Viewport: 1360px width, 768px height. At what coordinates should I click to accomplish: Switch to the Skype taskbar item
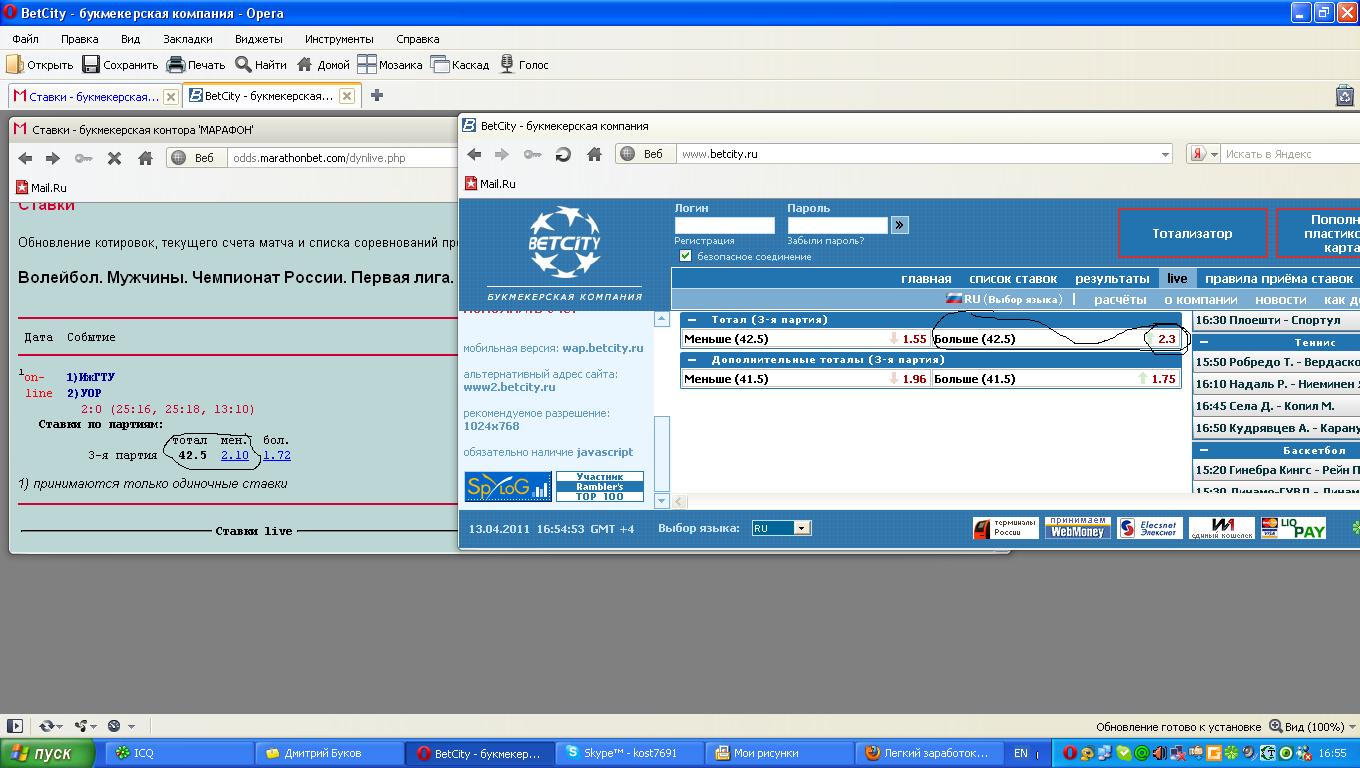pyautogui.click(x=628, y=753)
